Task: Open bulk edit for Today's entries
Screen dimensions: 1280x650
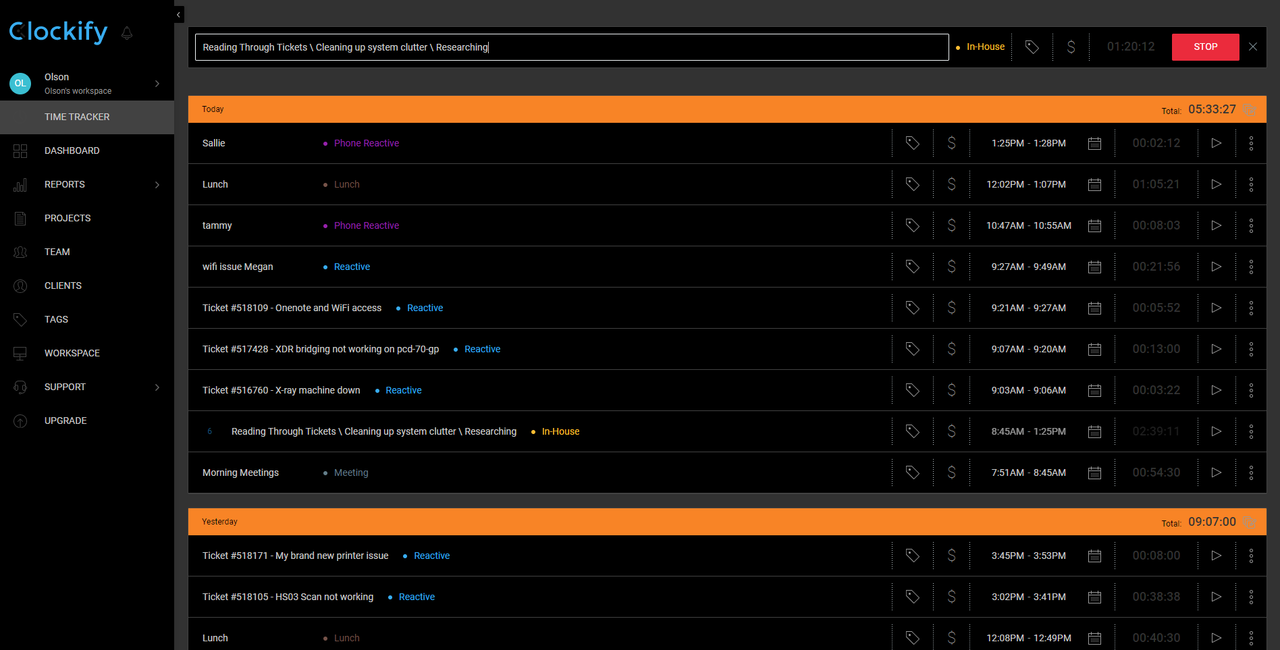Action: click(x=1251, y=109)
